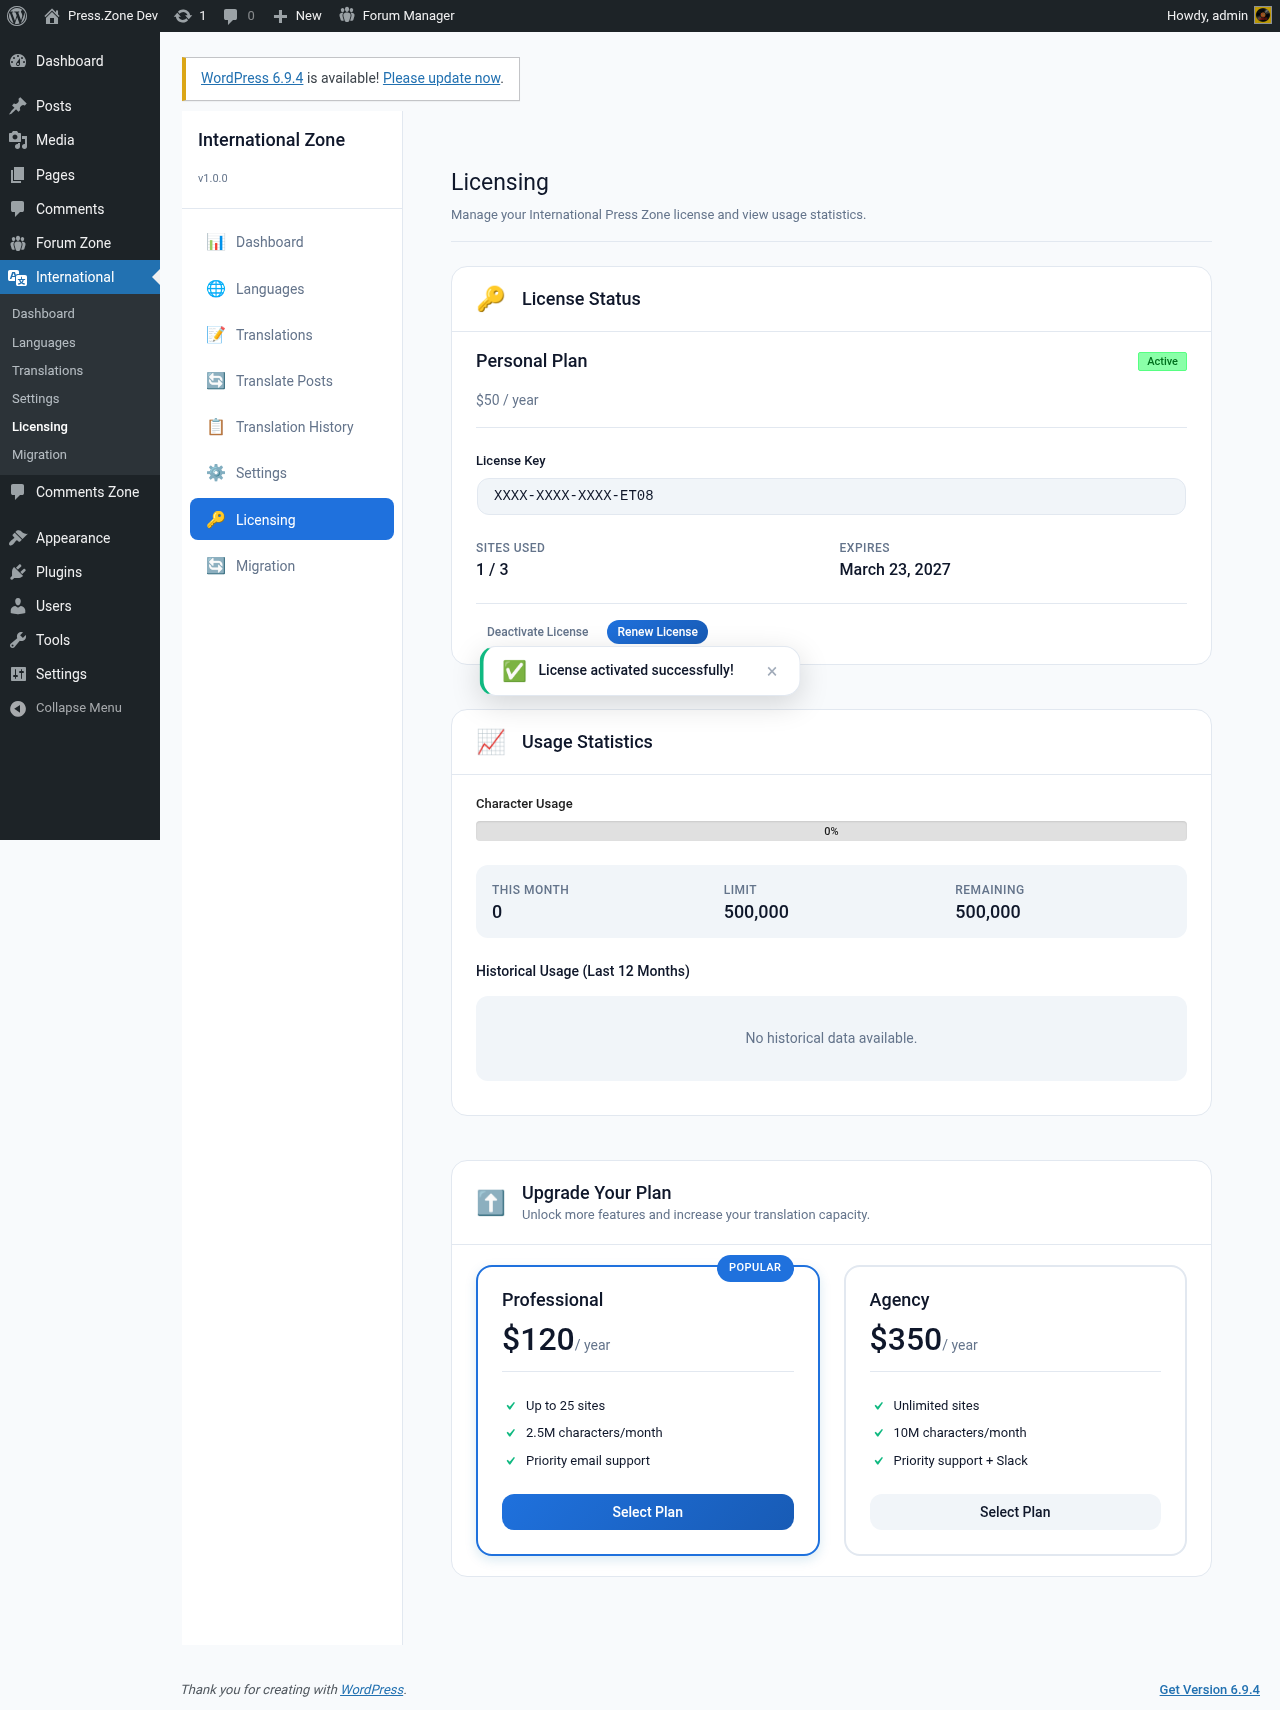This screenshot has height=1710, width=1280.
Task: Click the International translate icon in sidebar
Action: pos(18,277)
